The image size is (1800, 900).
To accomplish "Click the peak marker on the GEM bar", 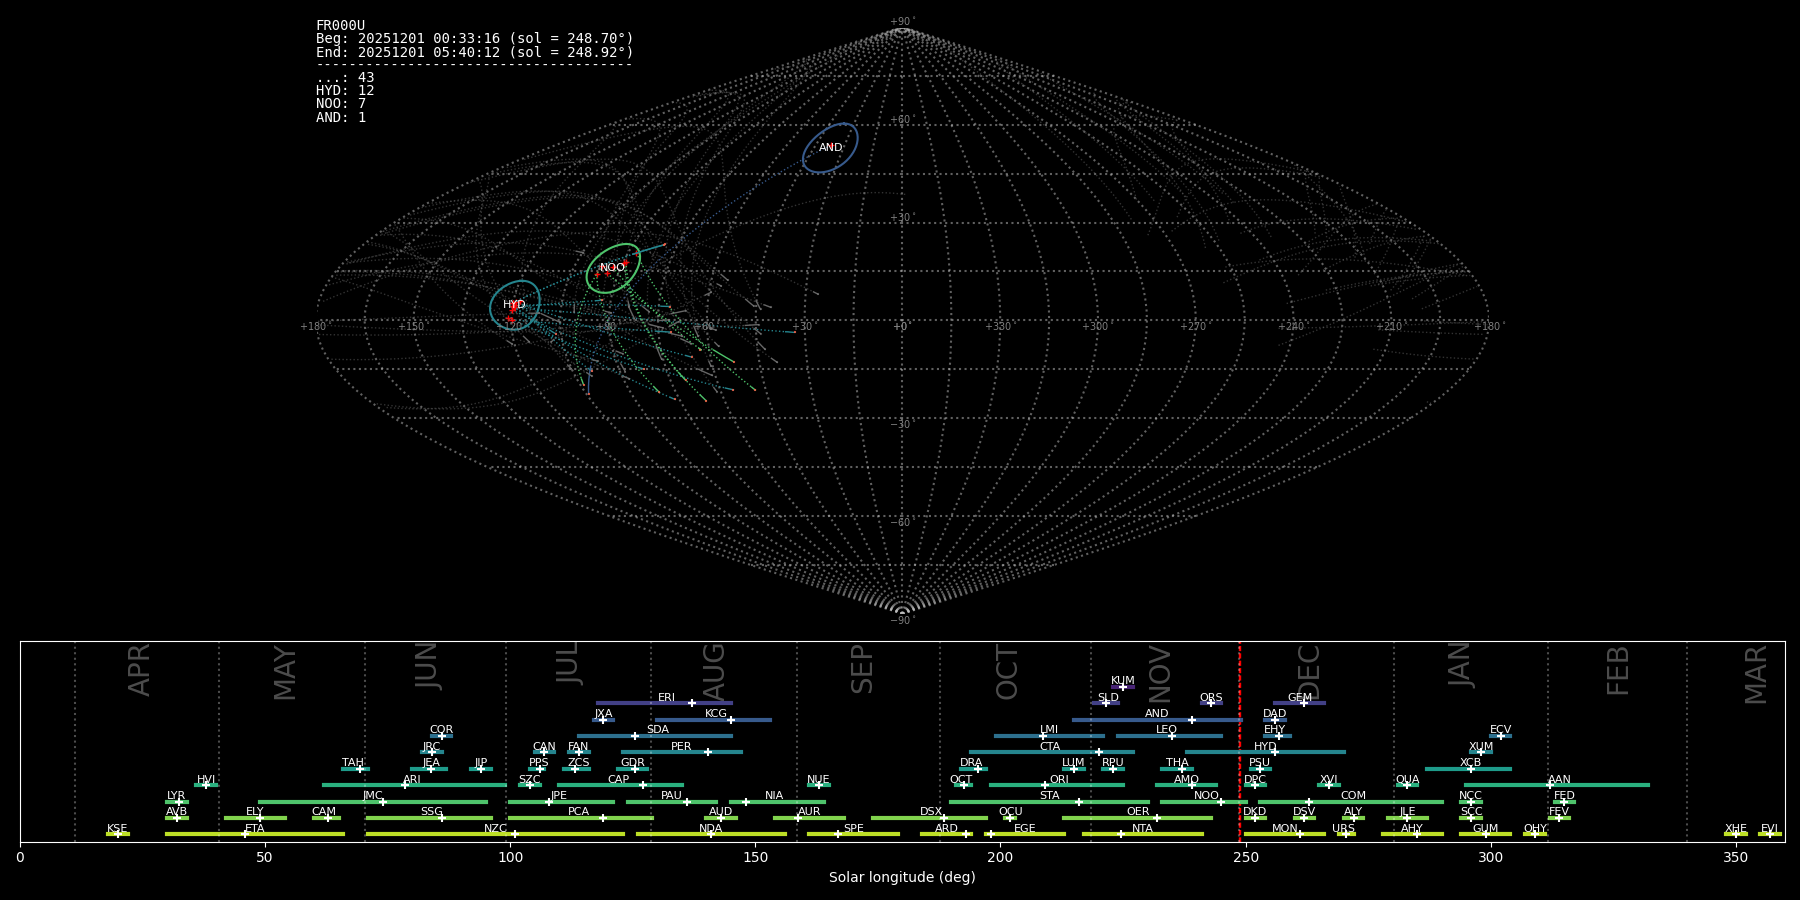I will coord(1303,703).
